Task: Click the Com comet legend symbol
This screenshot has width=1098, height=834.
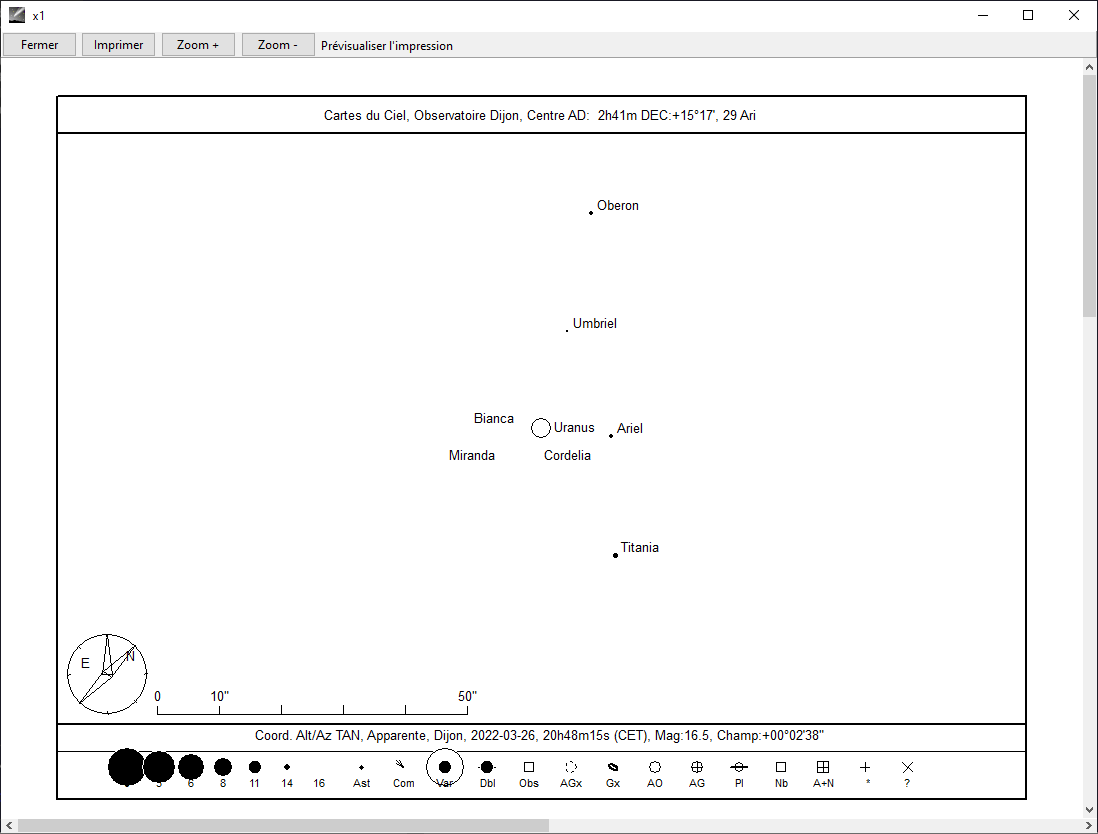Action: (401, 766)
